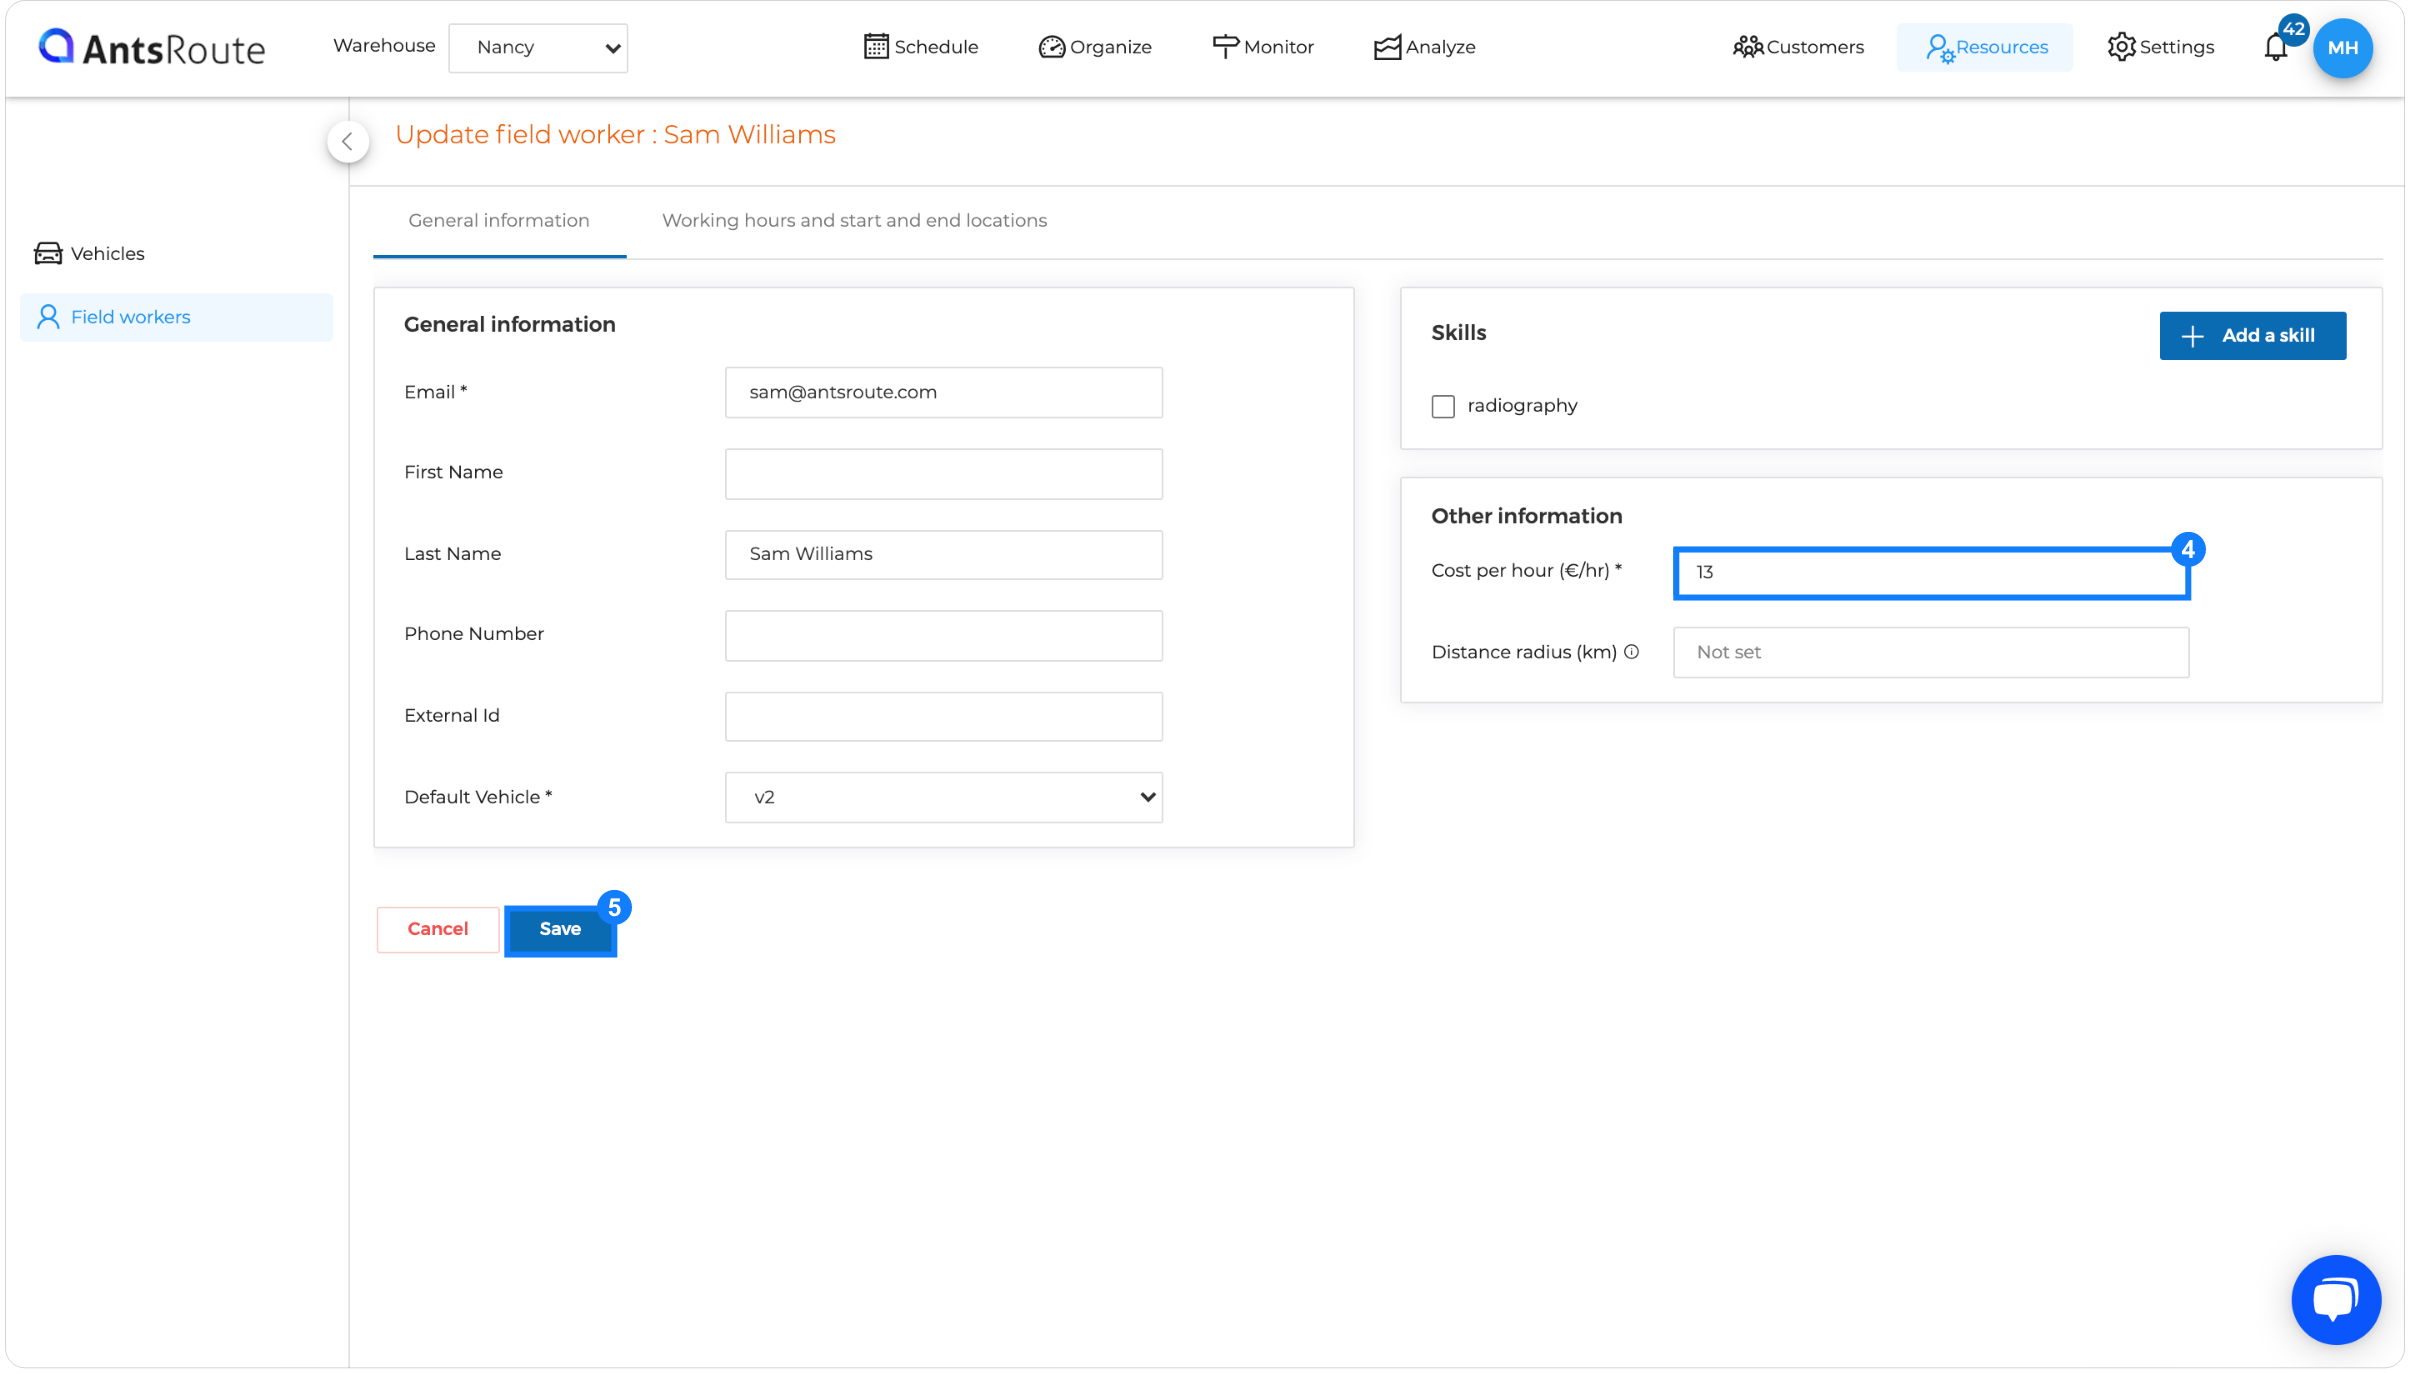Image resolution: width=2409 pixels, height=1374 pixels.
Task: Click the Email input field
Action: (943, 392)
